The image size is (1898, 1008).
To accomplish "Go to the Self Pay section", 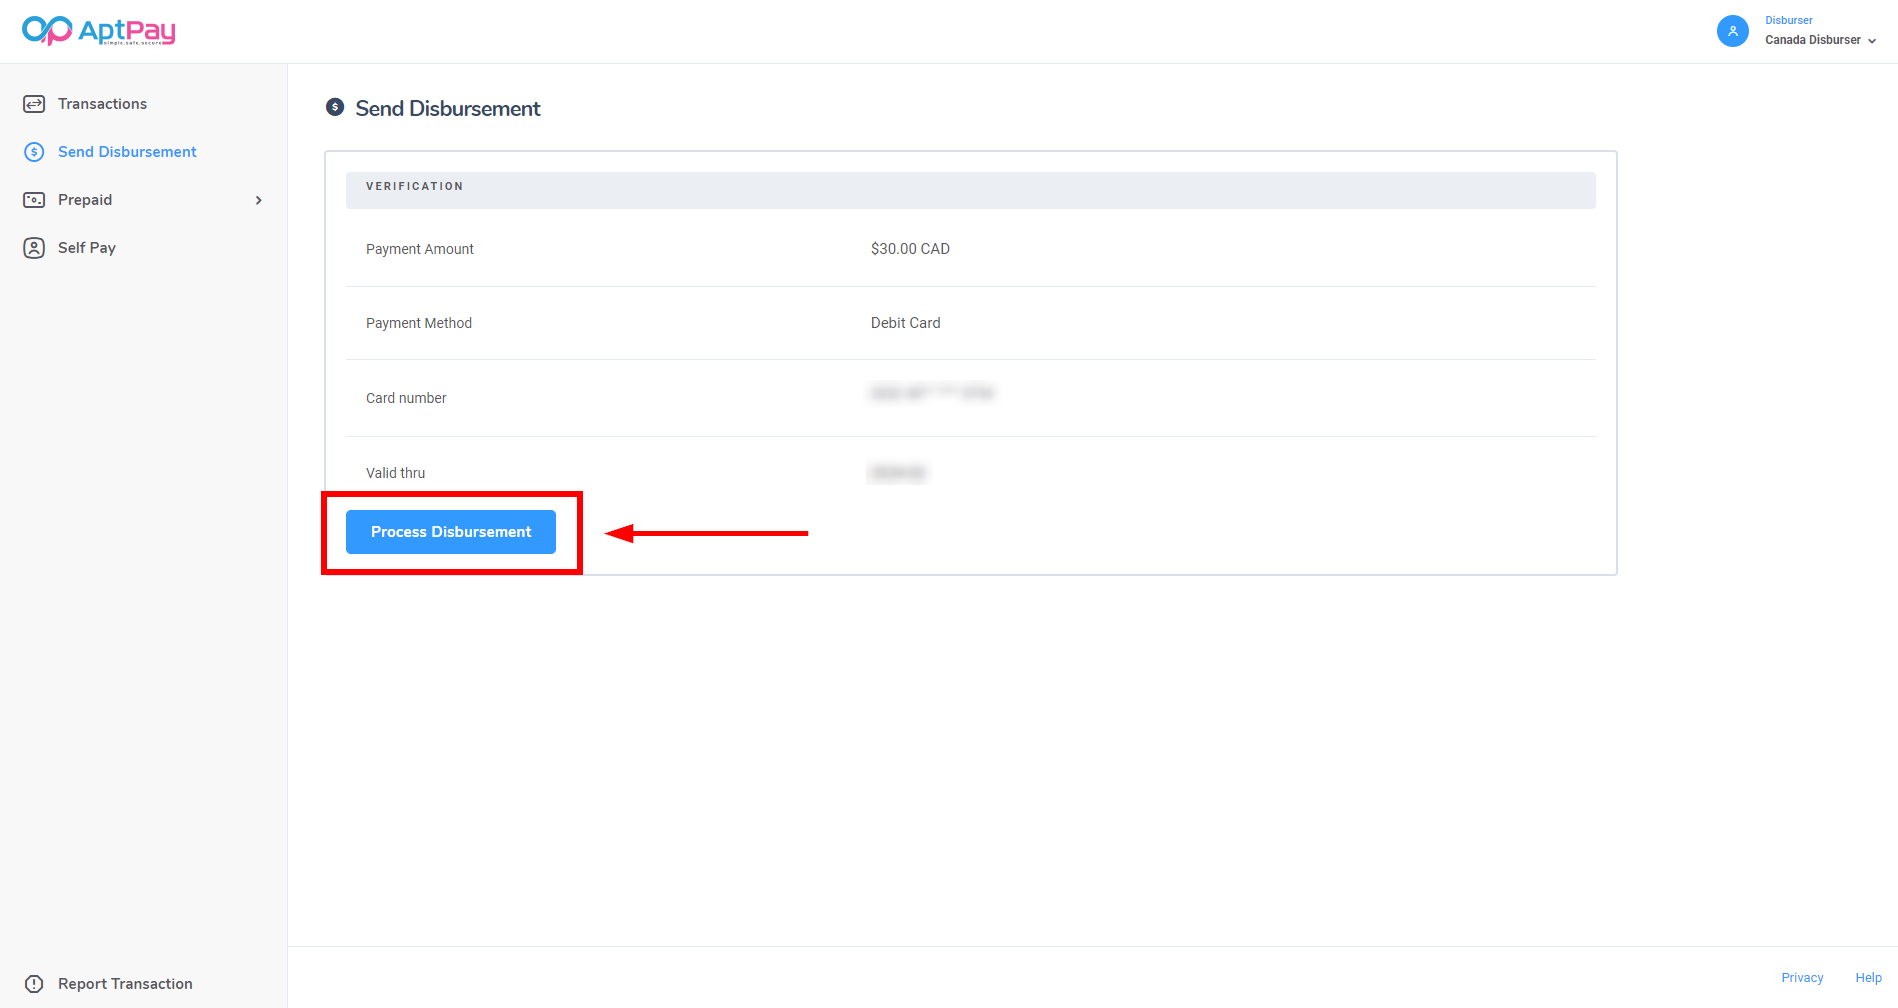I will coord(87,248).
